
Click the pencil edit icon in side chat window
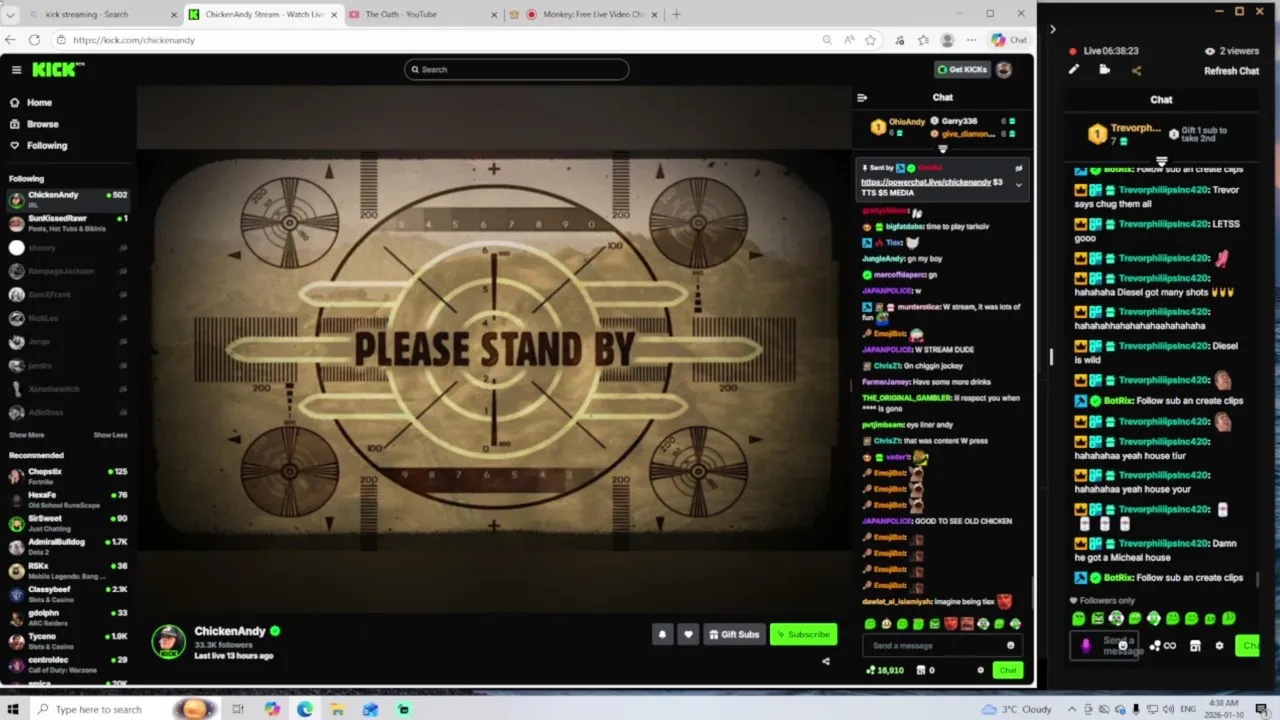click(x=1074, y=70)
